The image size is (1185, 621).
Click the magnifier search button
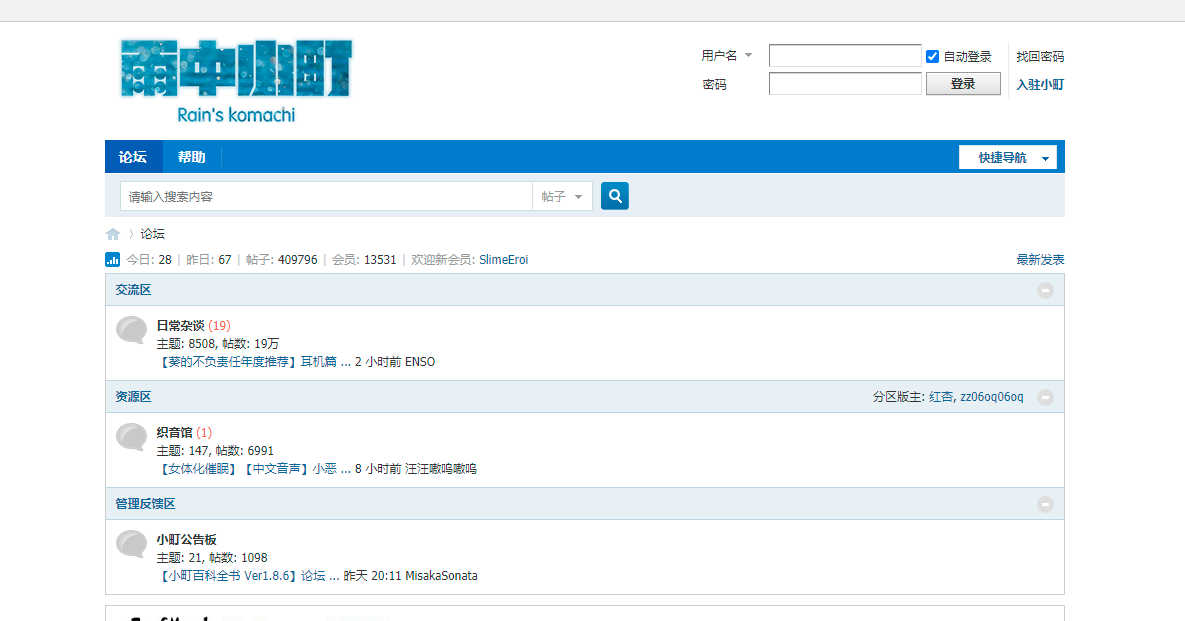point(614,196)
